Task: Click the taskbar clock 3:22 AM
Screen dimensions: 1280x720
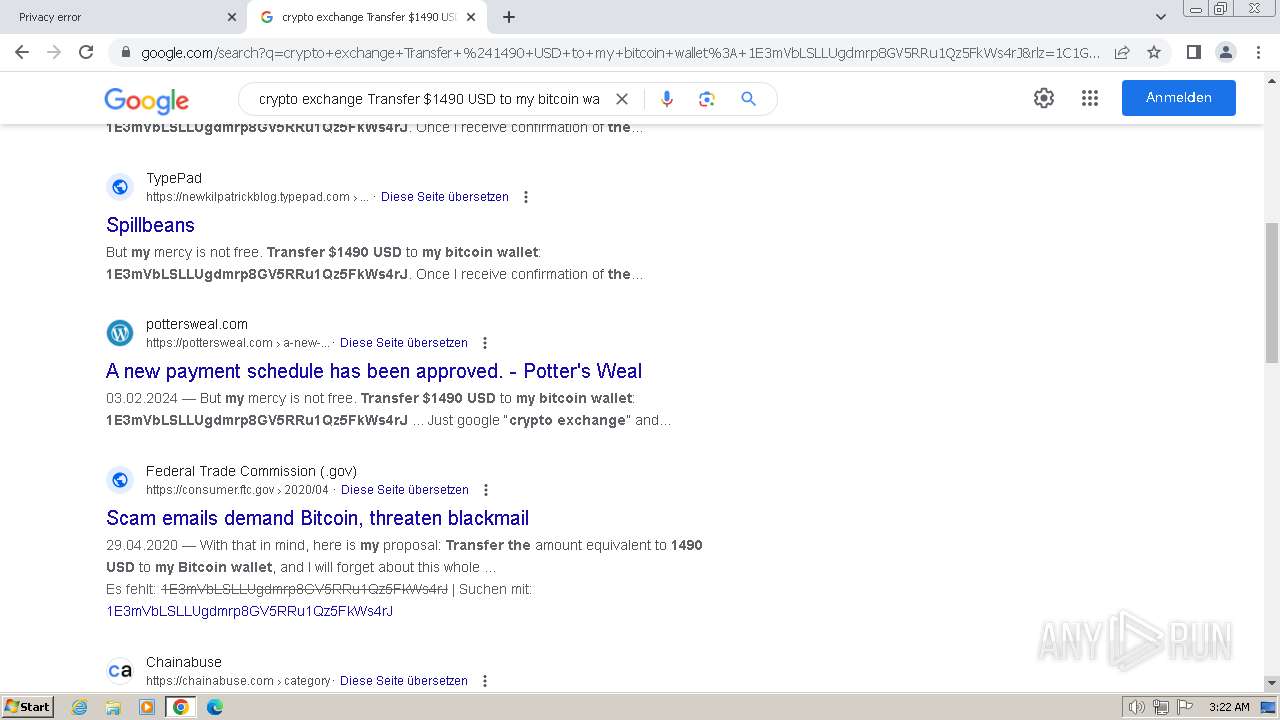Action: click(1229, 707)
